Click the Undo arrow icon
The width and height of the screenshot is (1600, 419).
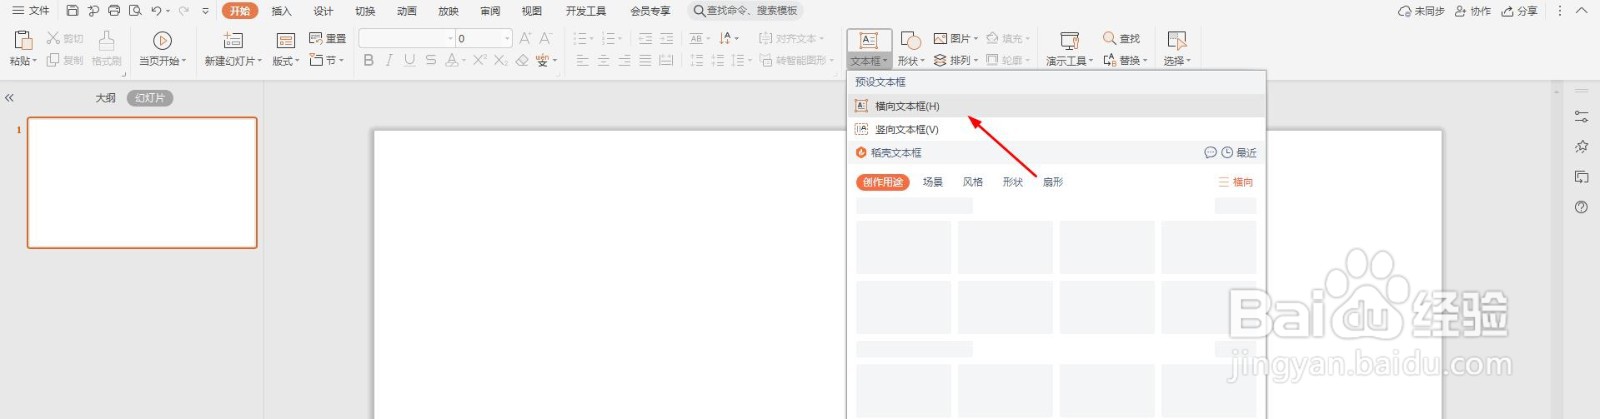(x=157, y=11)
